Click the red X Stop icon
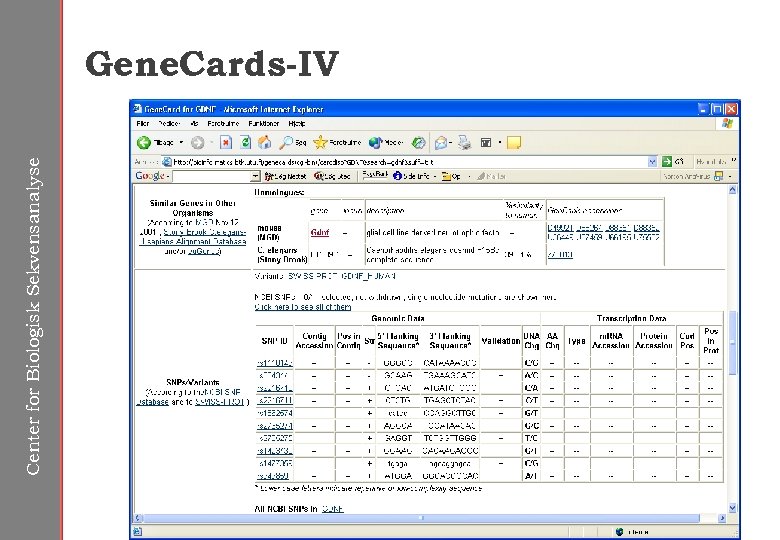Screen dimensions: 780x540 [x=226, y=143]
